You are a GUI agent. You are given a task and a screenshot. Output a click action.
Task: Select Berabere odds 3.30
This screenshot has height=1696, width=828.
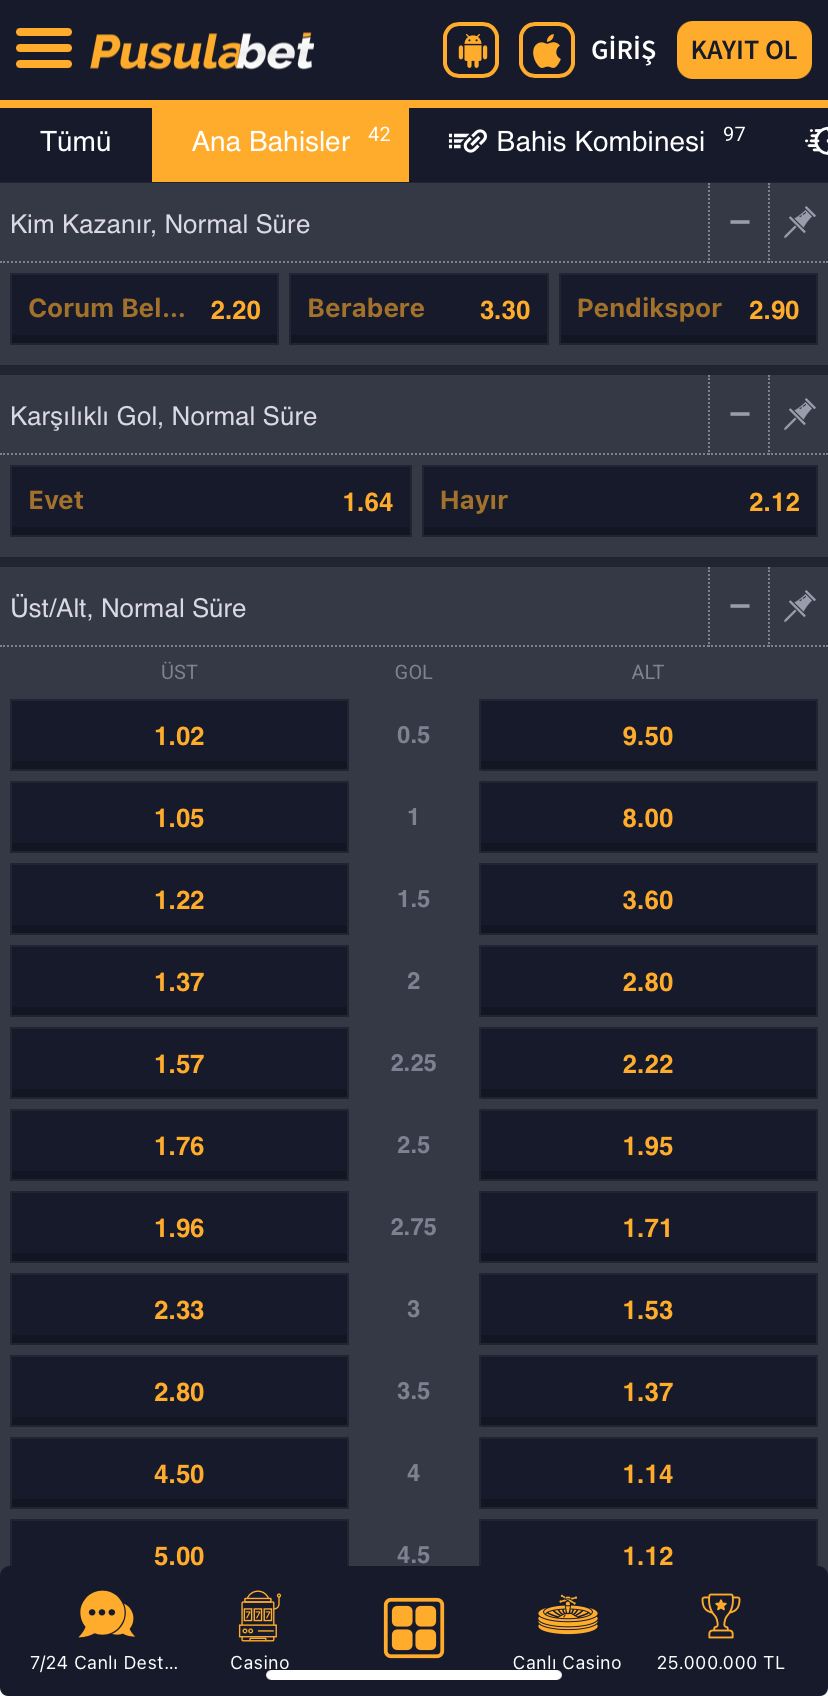pyautogui.click(x=419, y=309)
